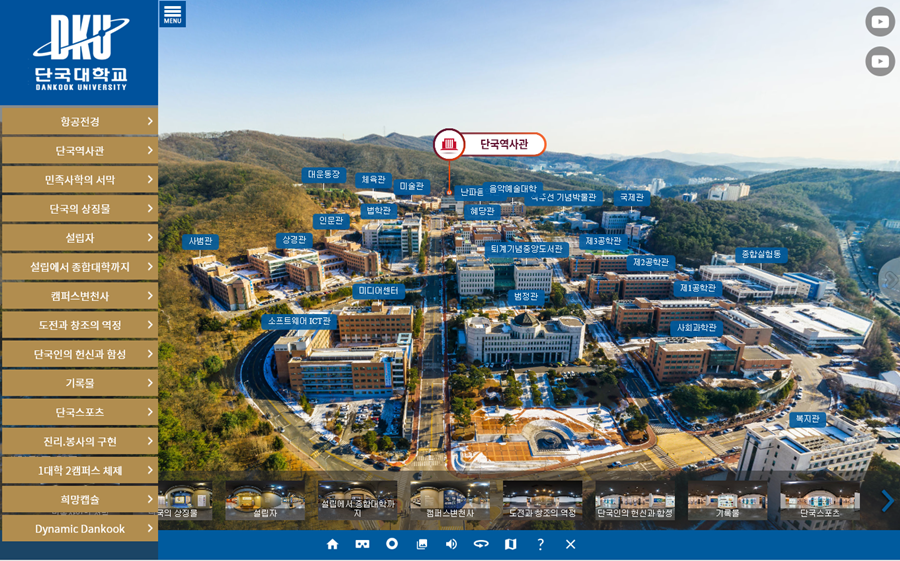
Task: Click the 범정관 building label
Action: (x=526, y=297)
